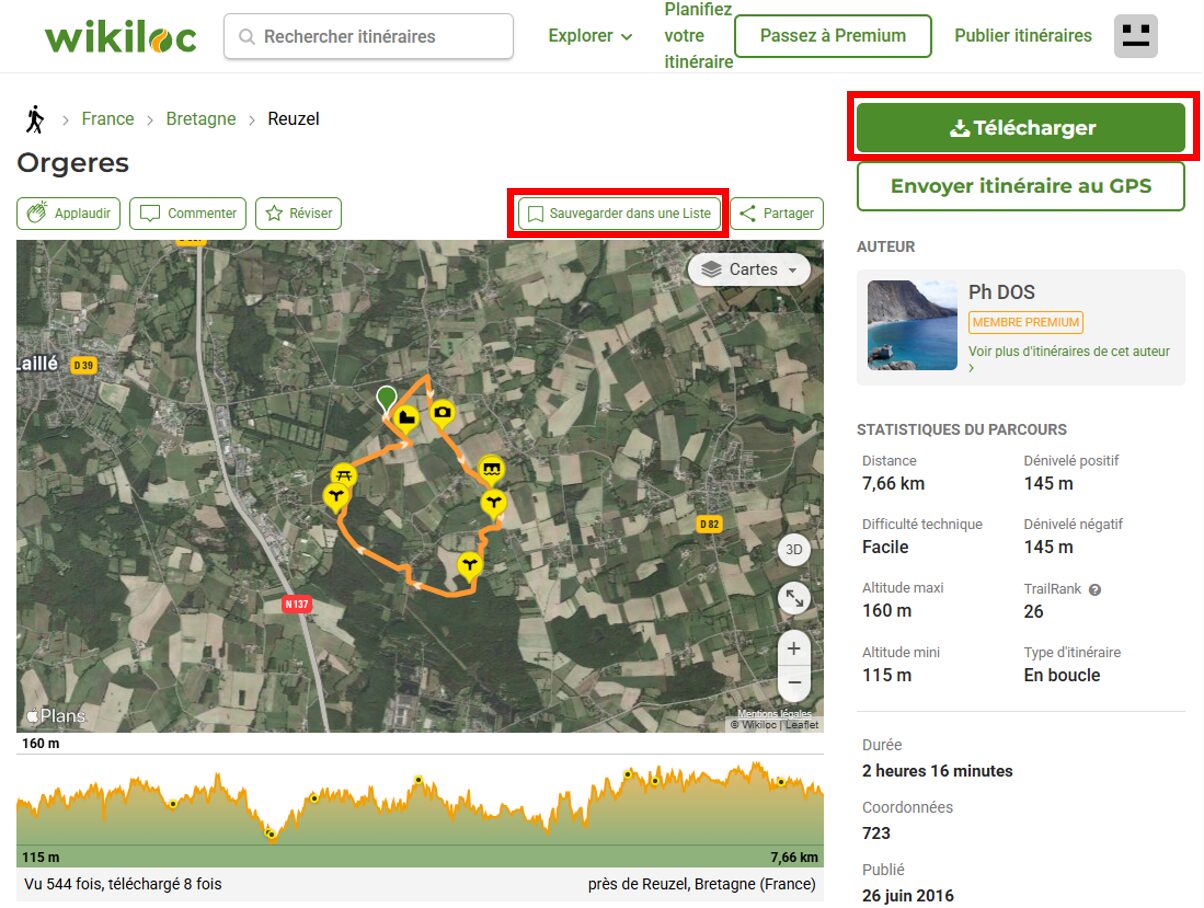The width and height of the screenshot is (1204, 908).
Task: Click the hiking activity icon in breadcrumb
Action: (x=35, y=119)
